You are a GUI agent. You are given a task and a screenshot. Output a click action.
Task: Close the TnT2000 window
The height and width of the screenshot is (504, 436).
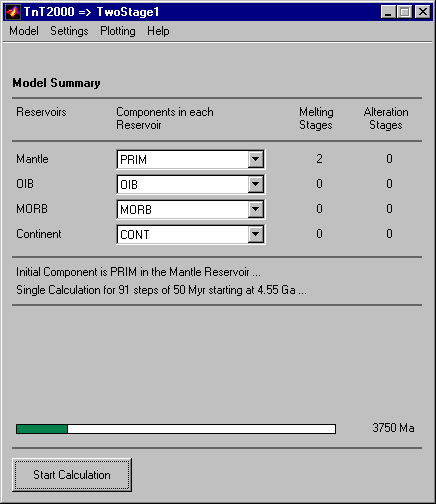click(x=422, y=12)
